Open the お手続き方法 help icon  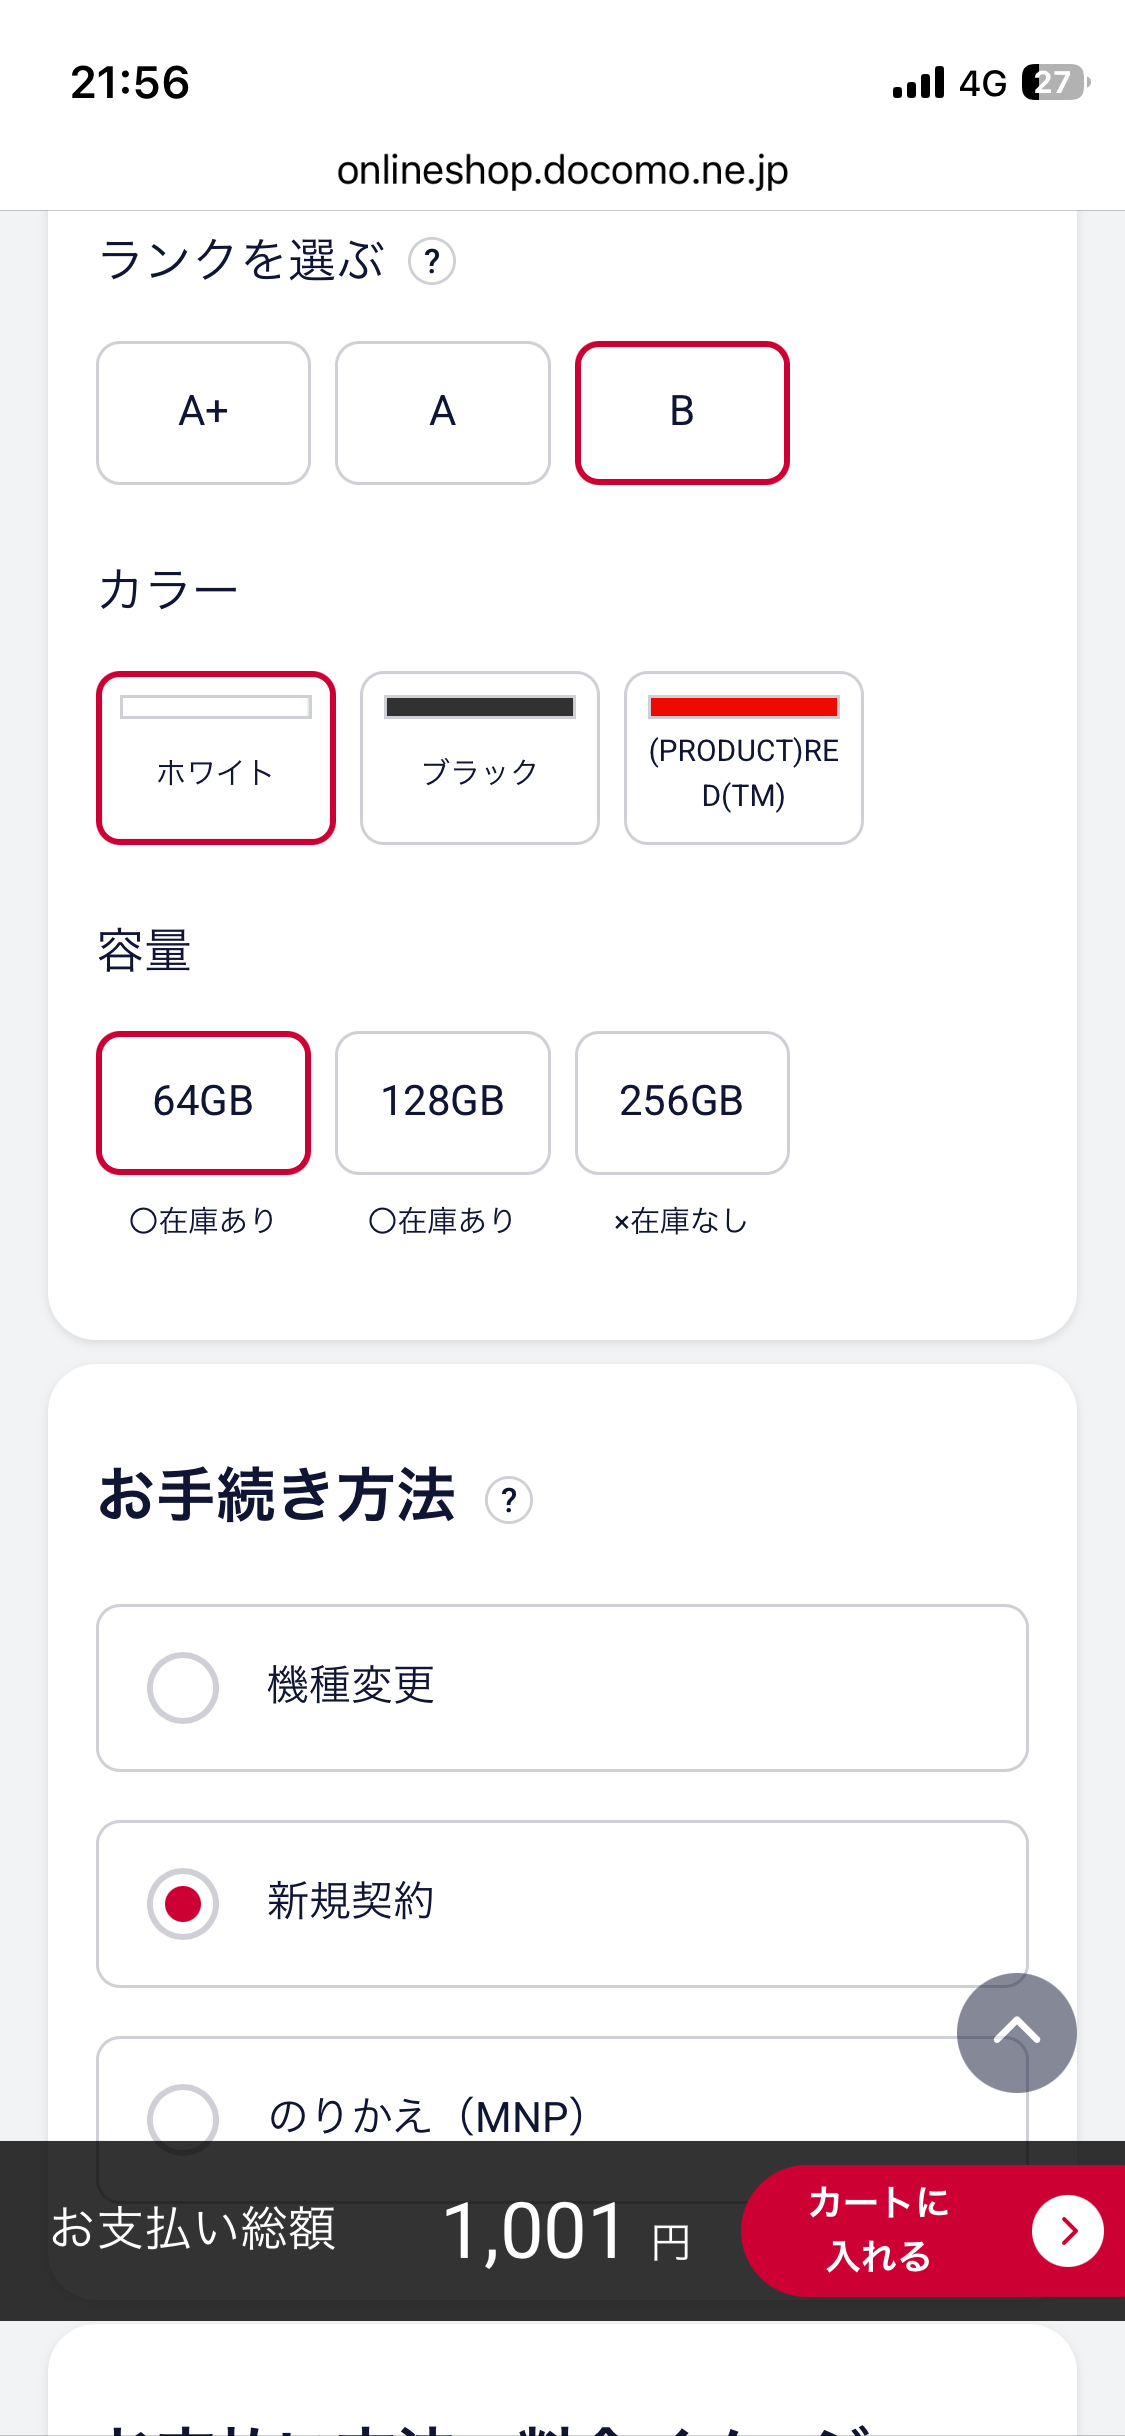[509, 1500]
